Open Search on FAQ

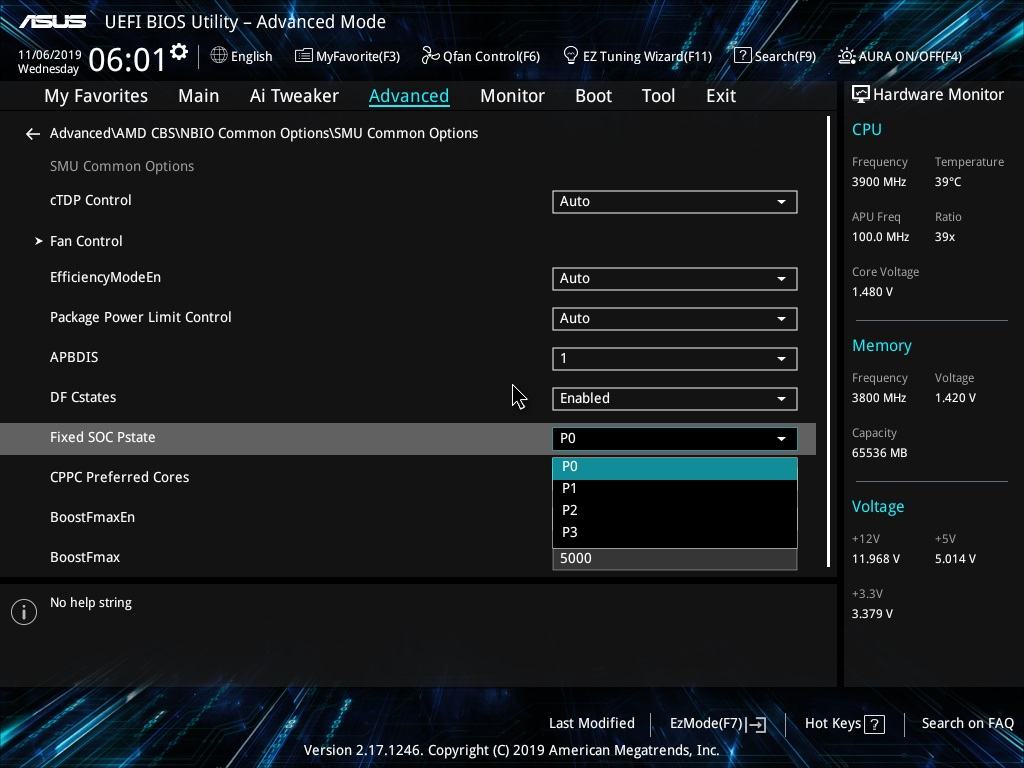(967, 724)
